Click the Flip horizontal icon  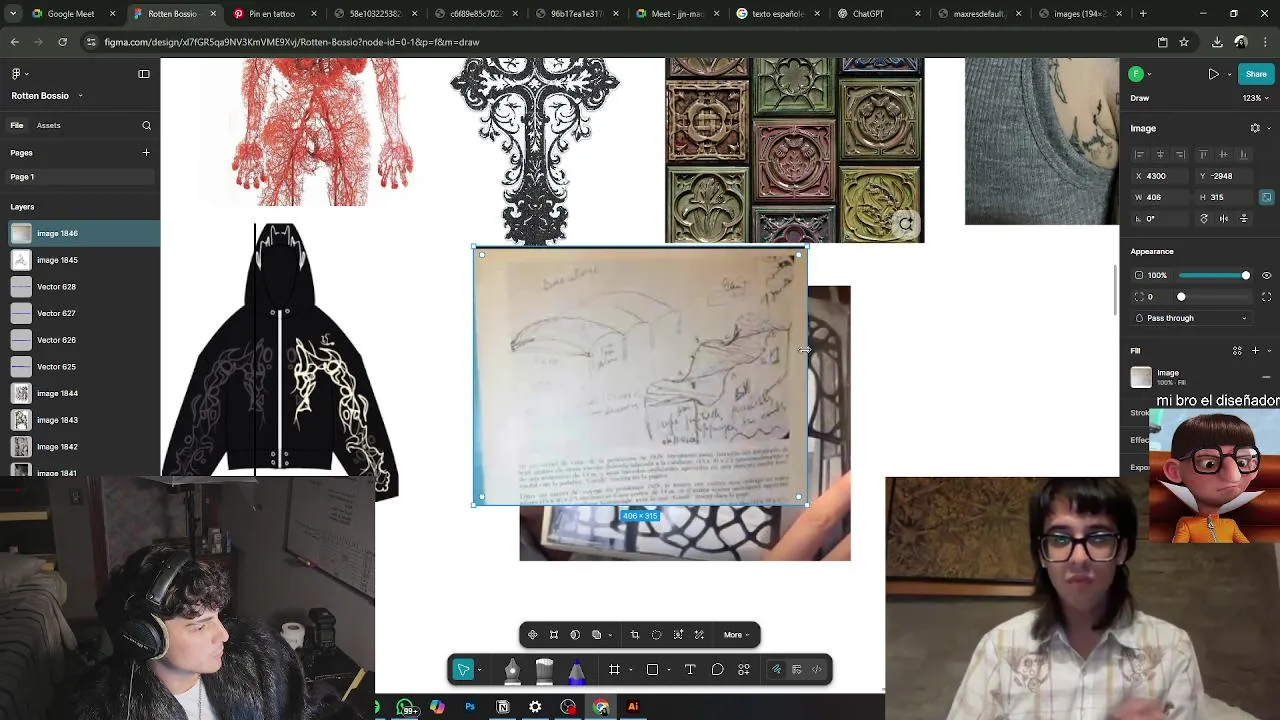click(x=1224, y=219)
